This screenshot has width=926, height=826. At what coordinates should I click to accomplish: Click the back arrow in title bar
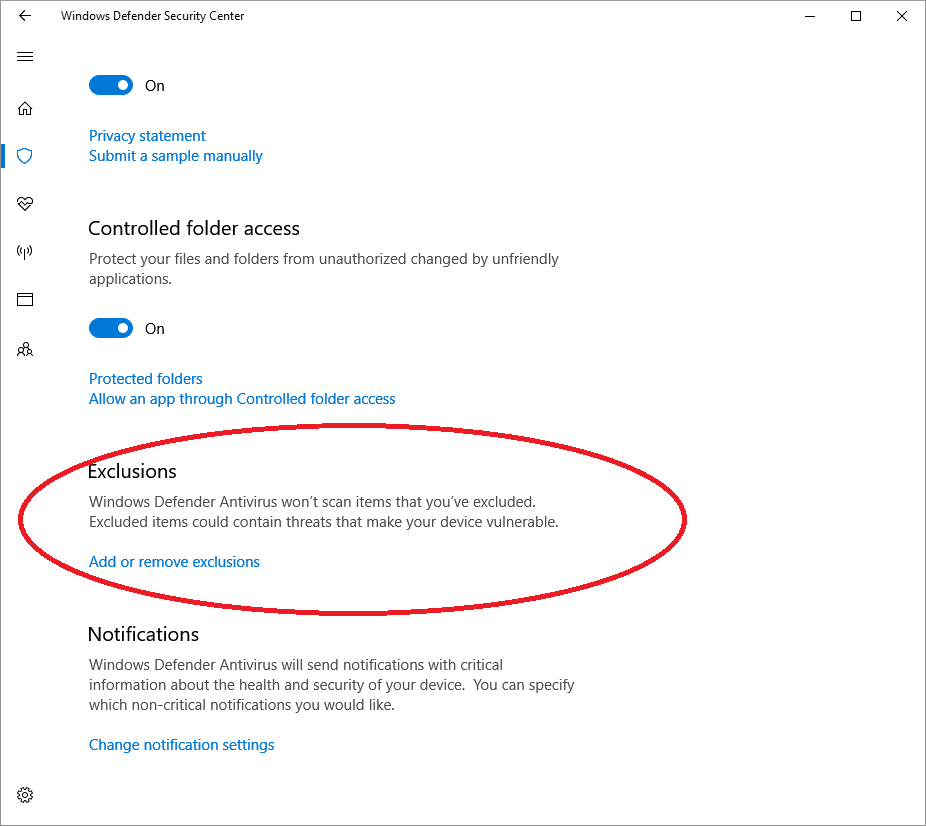pyautogui.click(x=25, y=16)
